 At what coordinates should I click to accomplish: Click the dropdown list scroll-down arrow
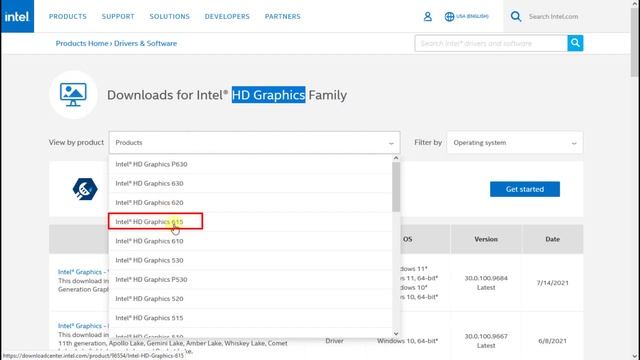click(x=396, y=333)
